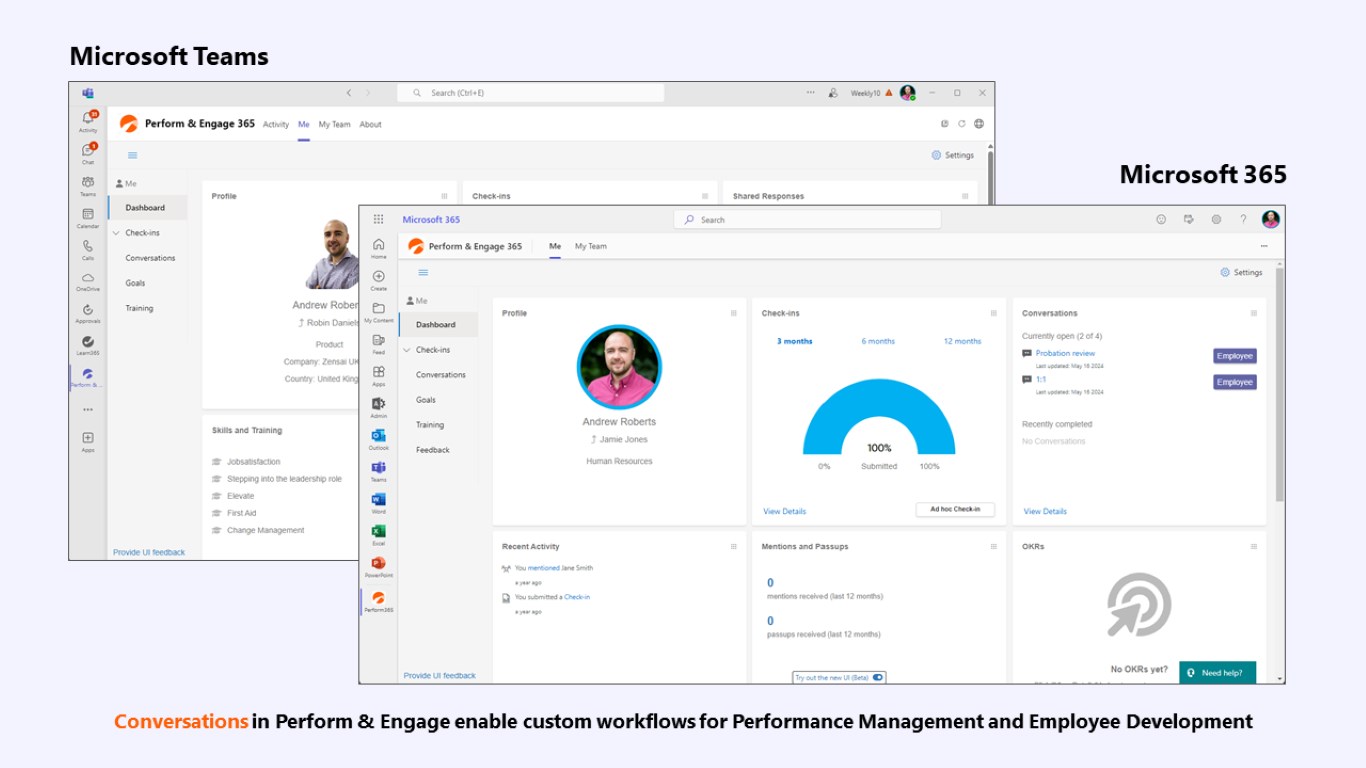Open Approvals in the Teams left rail
Screen dimensions: 1366x768
[x=88, y=313]
